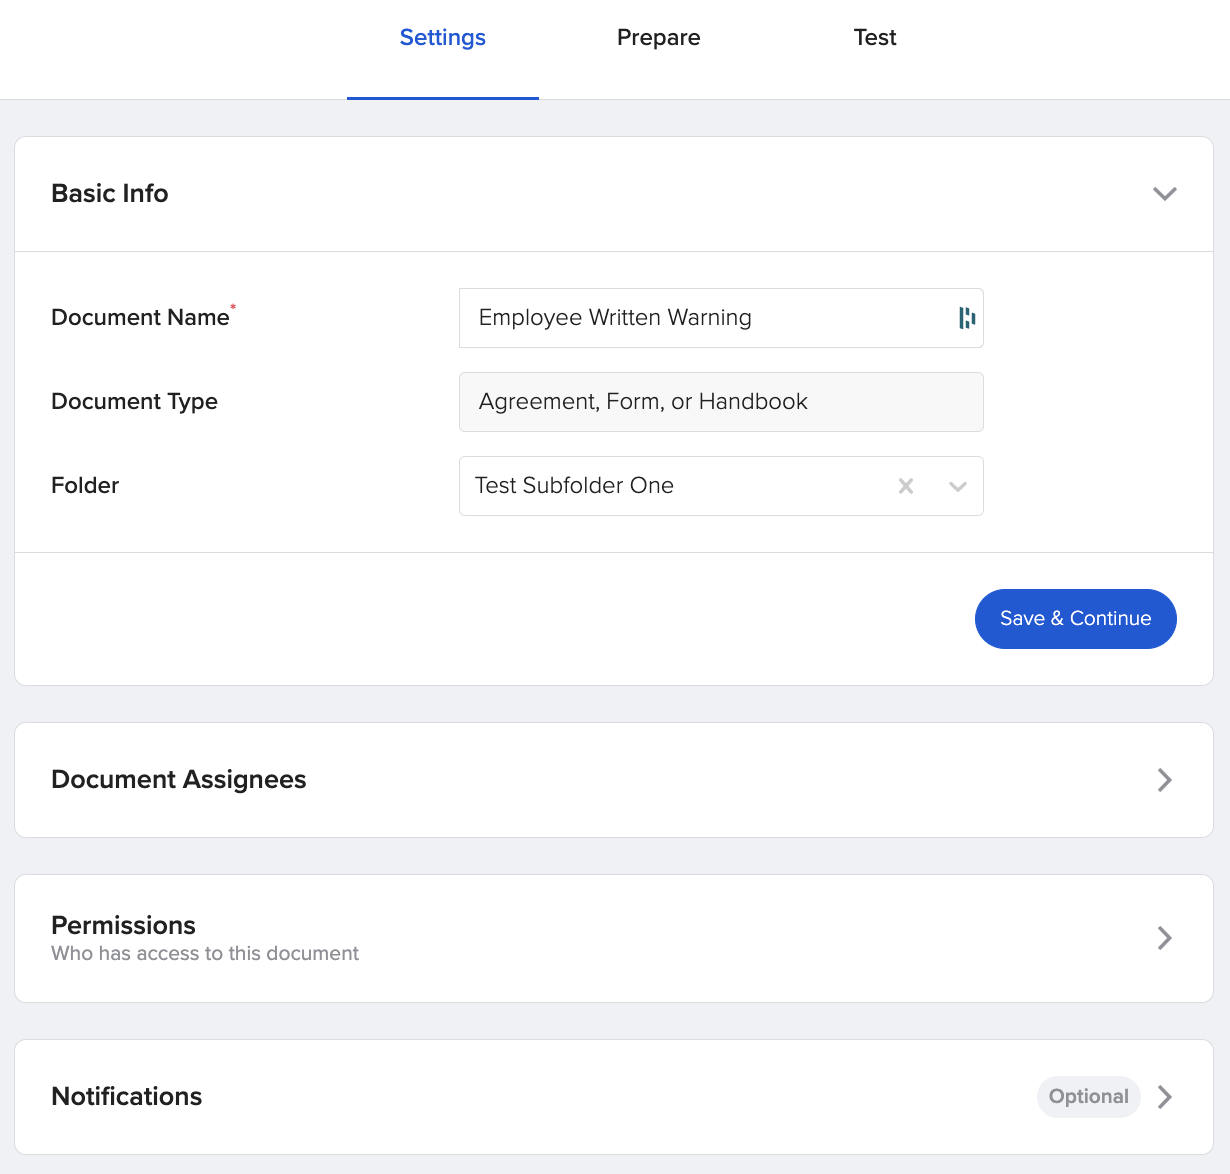
Task: Click the Document Type field
Action: pyautogui.click(x=720, y=401)
